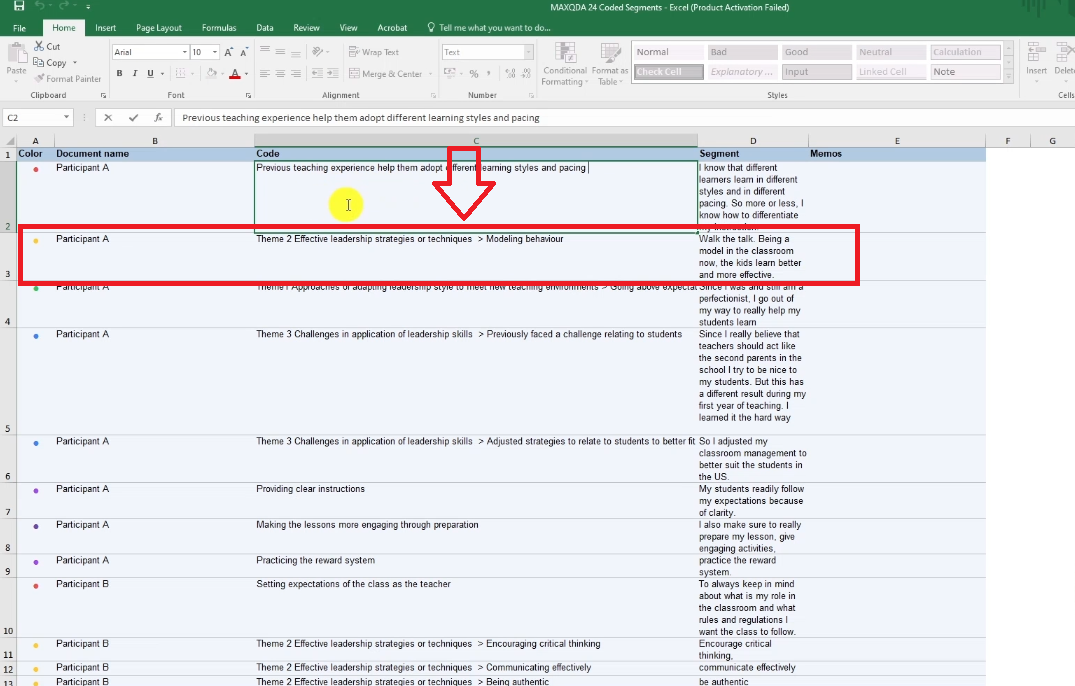Toggle Wrap Text for the cell
This screenshot has height=686, width=1075.
pyautogui.click(x=374, y=52)
